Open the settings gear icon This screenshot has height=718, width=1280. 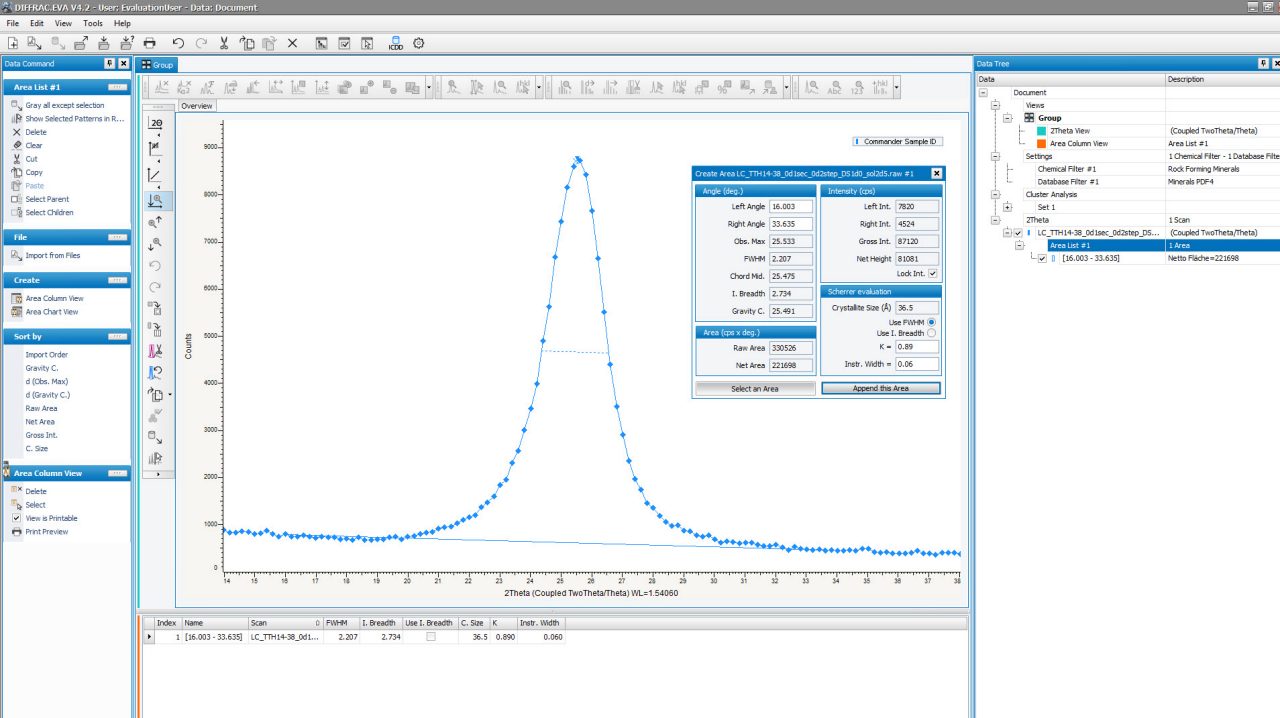coord(419,43)
